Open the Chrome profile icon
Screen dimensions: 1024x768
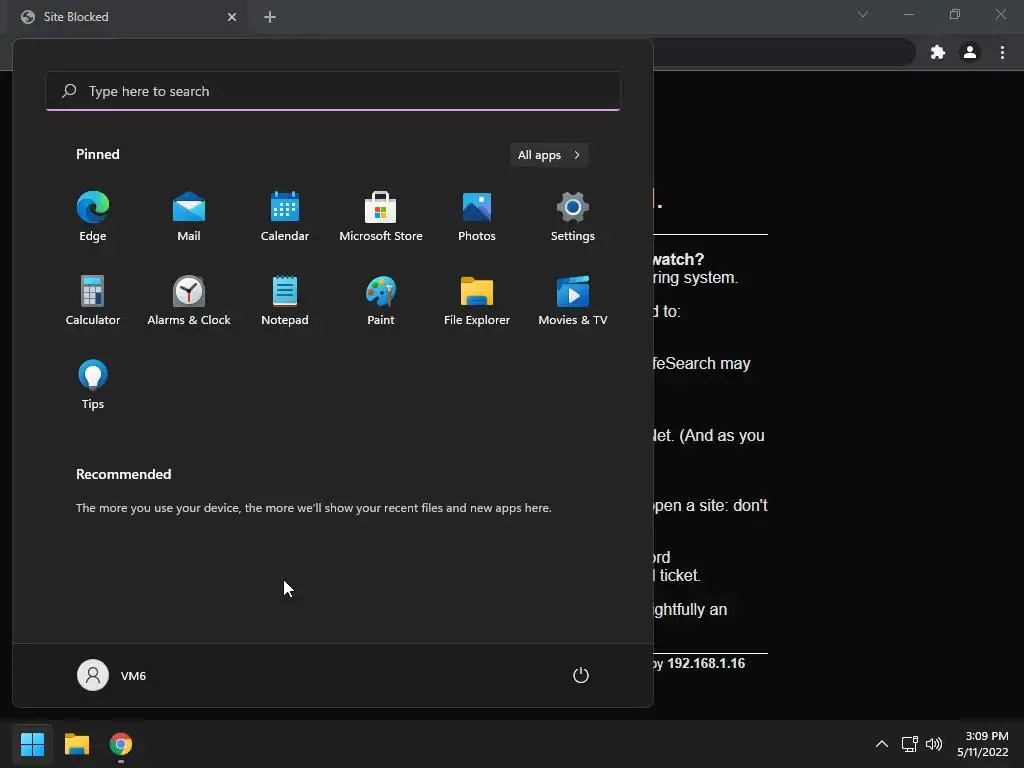pos(970,52)
